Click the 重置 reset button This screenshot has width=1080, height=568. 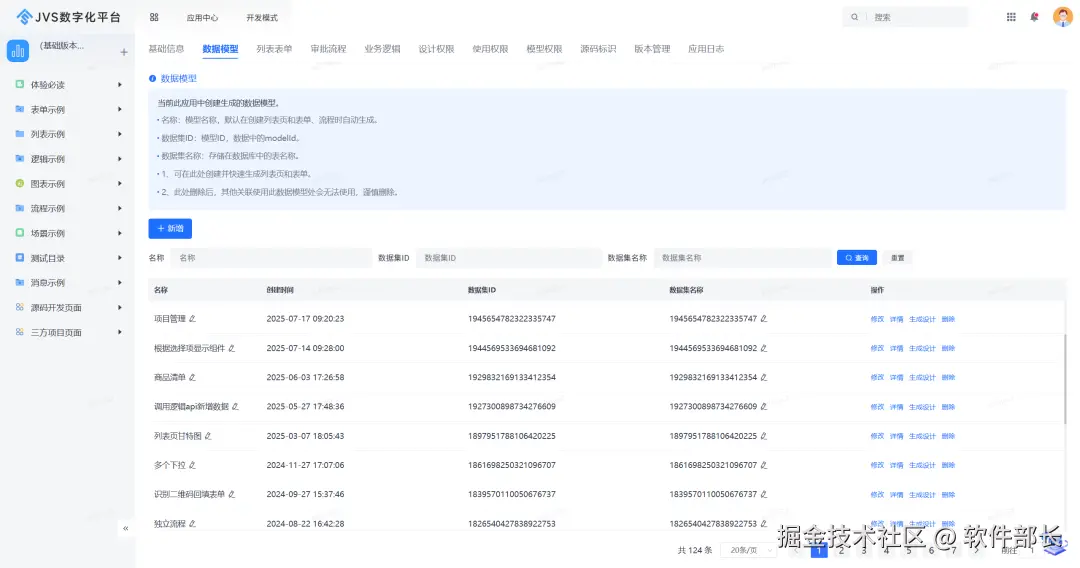pyautogui.click(x=897, y=257)
